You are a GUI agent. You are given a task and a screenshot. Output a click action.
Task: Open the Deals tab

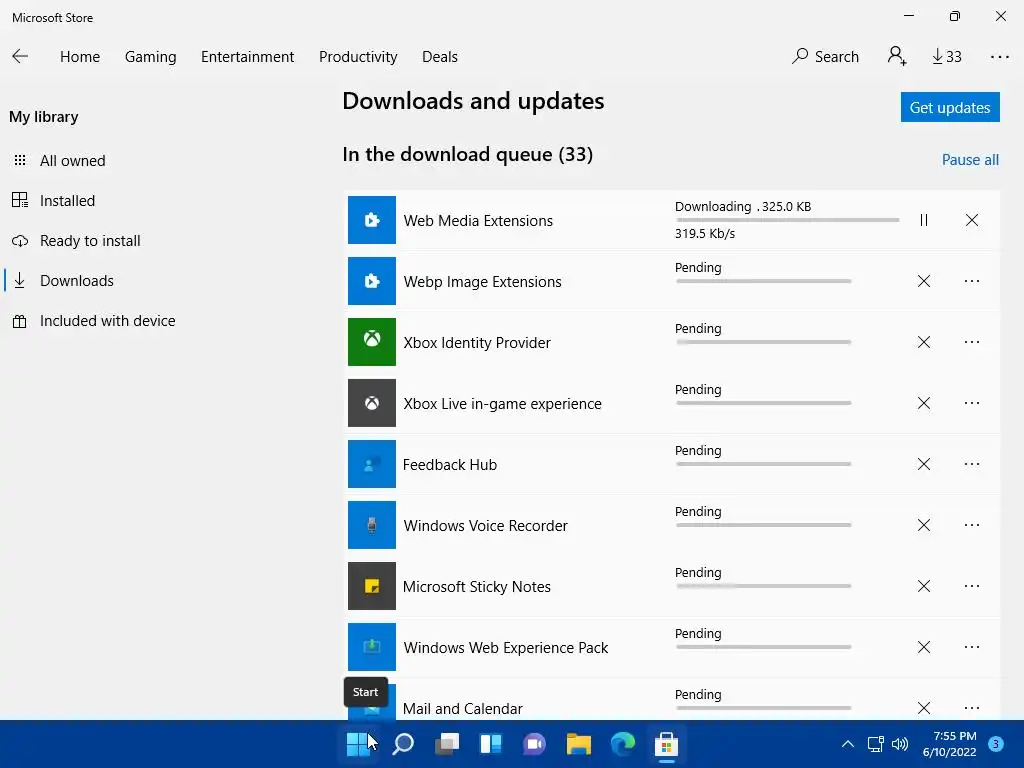[x=440, y=57]
